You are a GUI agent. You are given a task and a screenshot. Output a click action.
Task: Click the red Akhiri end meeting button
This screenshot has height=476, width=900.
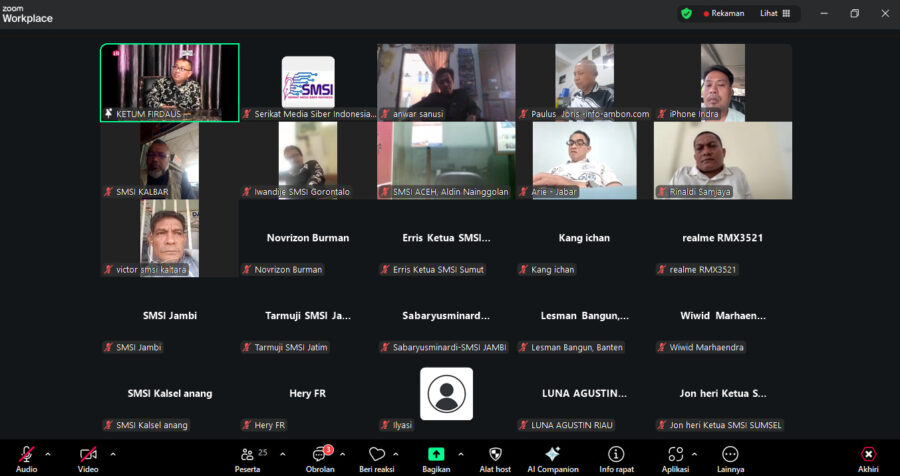tap(868, 455)
